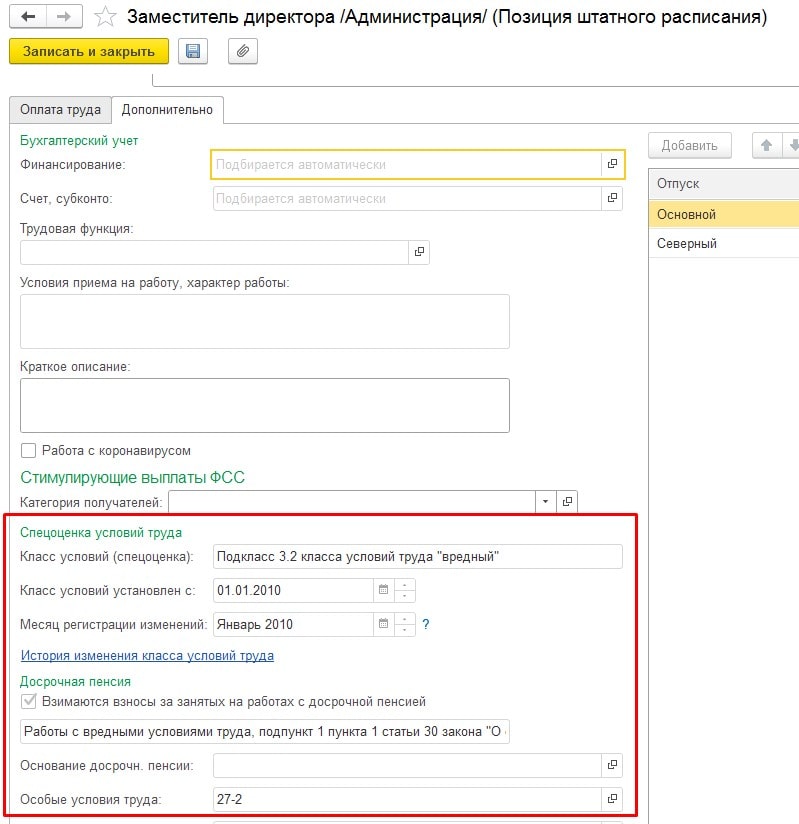
Task: Open calendar for Класс условий установлен с
Action: [382, 590]
